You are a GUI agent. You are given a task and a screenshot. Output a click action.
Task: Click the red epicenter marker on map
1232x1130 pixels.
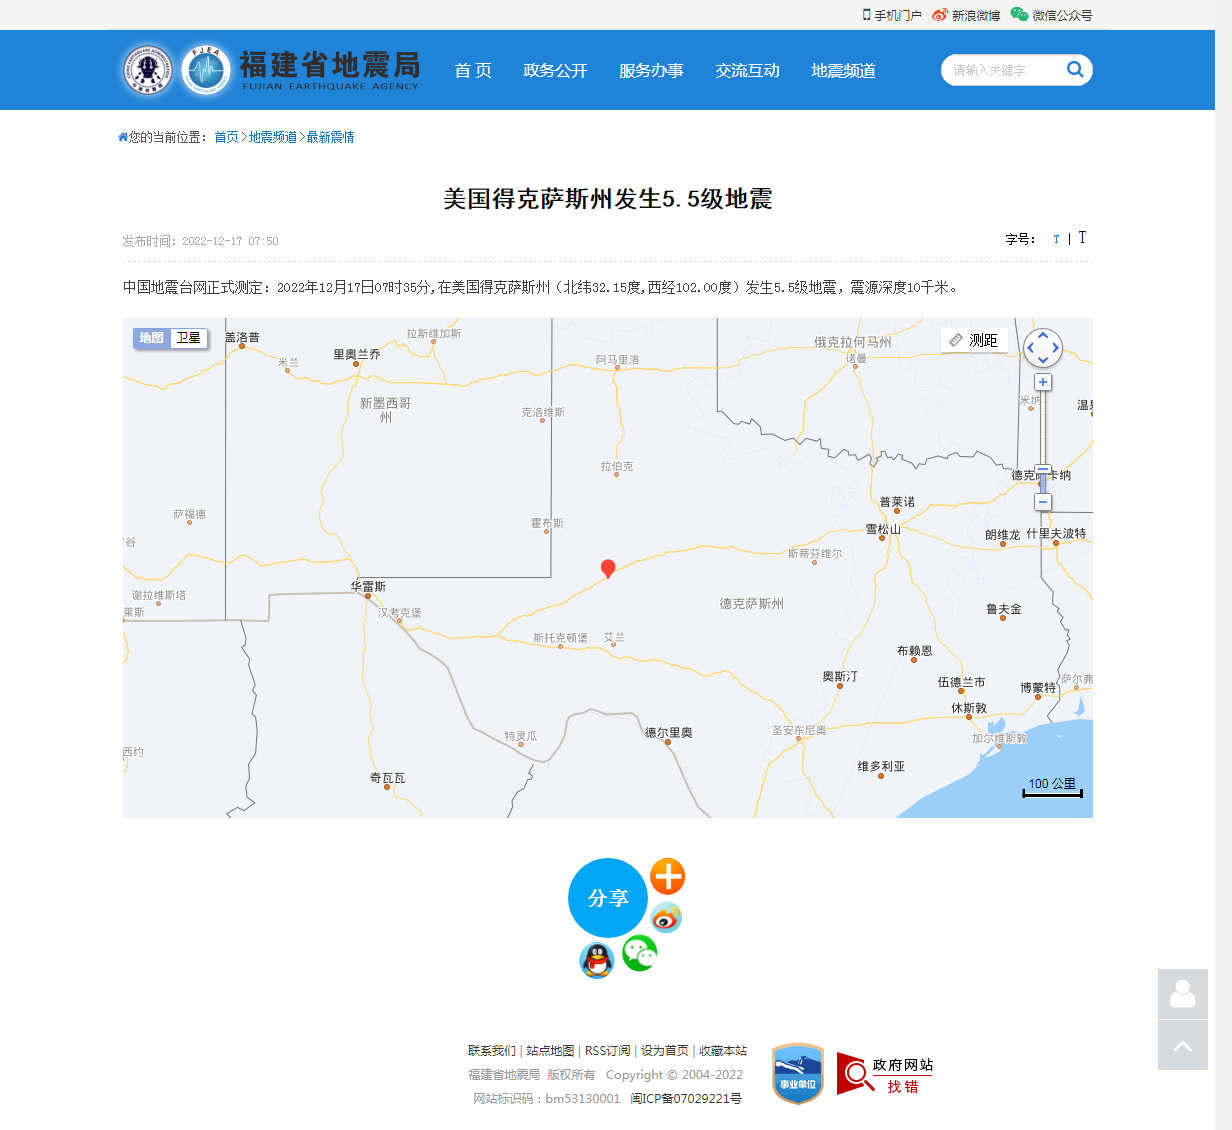(607, 568)
